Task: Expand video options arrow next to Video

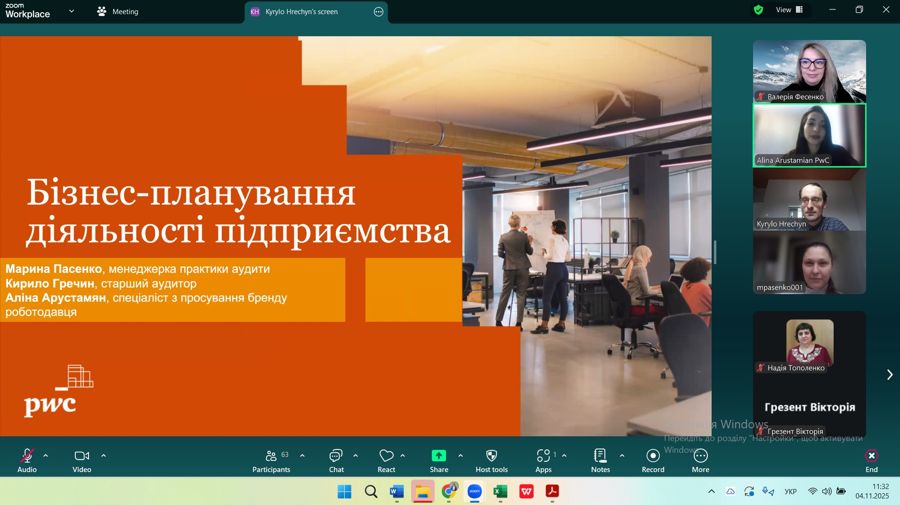Action: pyautogui.click(x=103, y=455)
